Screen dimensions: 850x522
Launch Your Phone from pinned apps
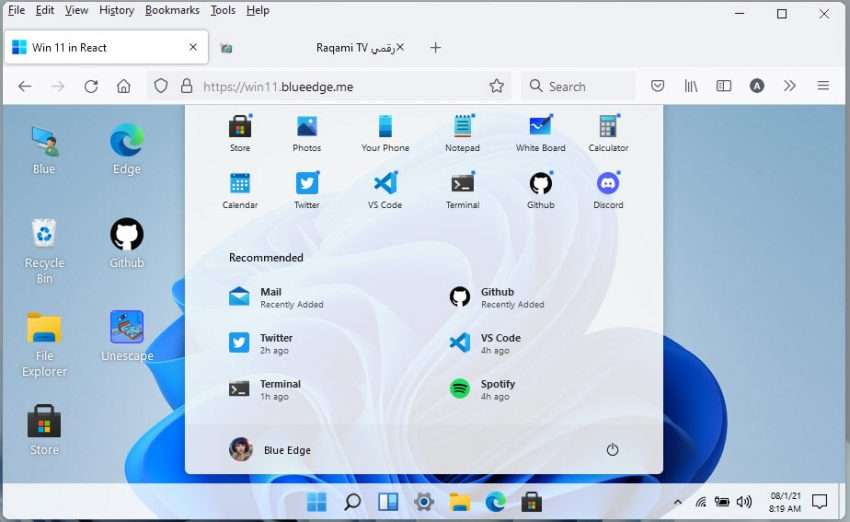(385, 133)
